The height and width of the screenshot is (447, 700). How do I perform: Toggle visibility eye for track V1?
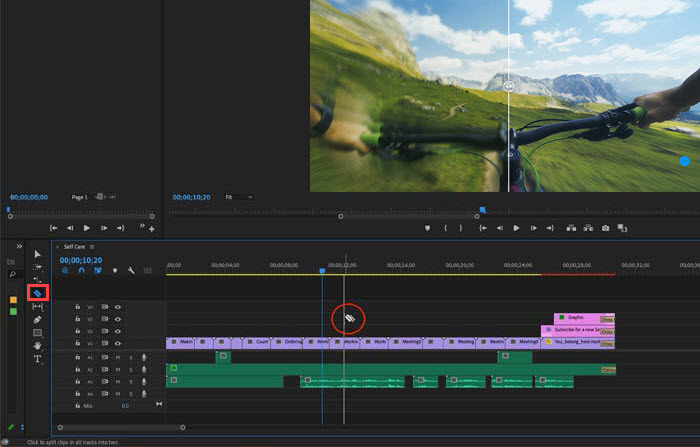coord(118,343)
